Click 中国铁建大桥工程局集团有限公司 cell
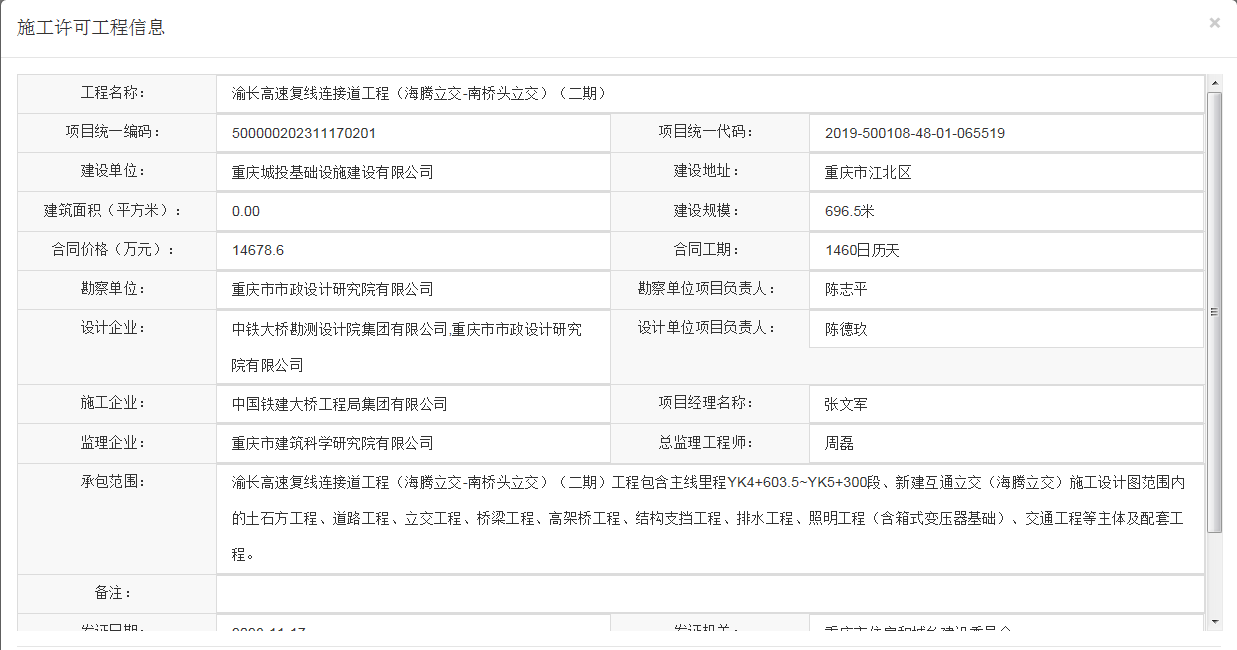The width and height of the screenshot is (1237, 650). [x=413, y=404]
